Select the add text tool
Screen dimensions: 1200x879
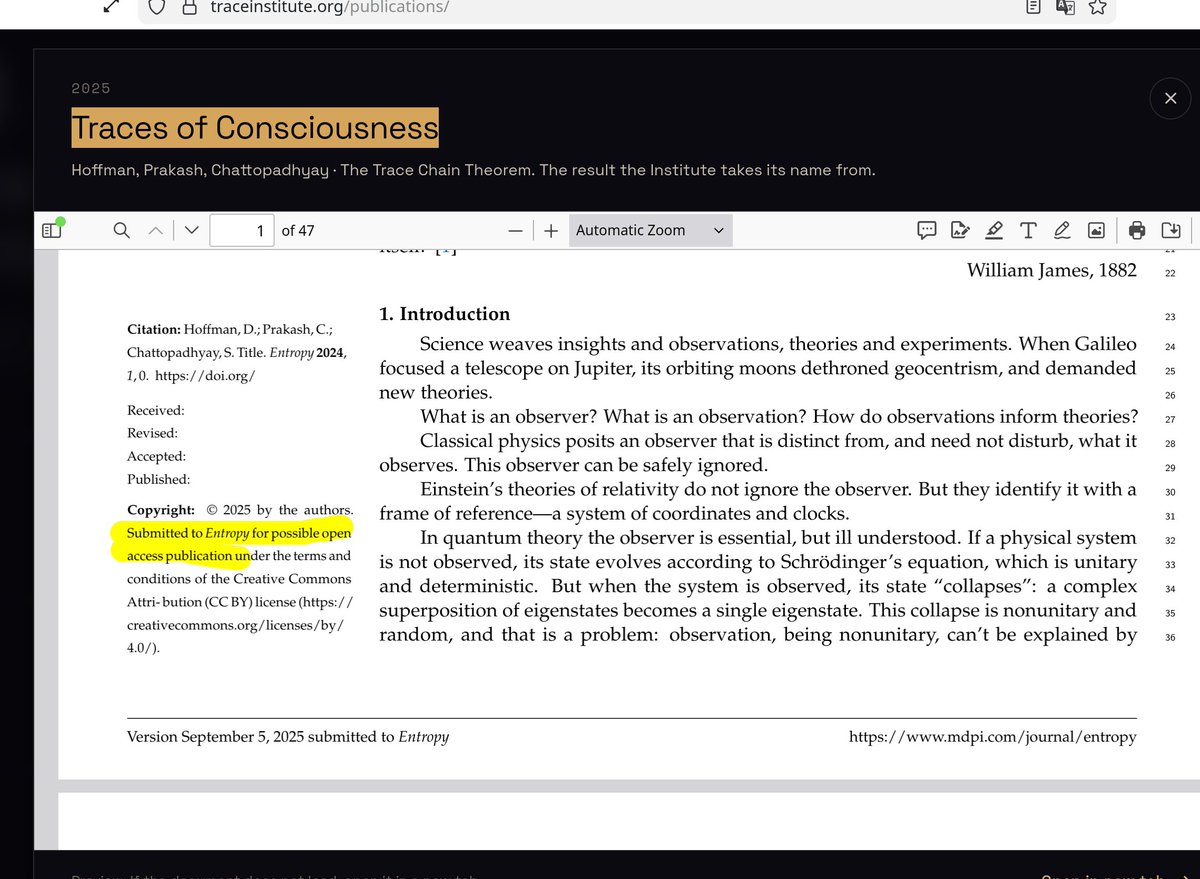[1028, 230]
